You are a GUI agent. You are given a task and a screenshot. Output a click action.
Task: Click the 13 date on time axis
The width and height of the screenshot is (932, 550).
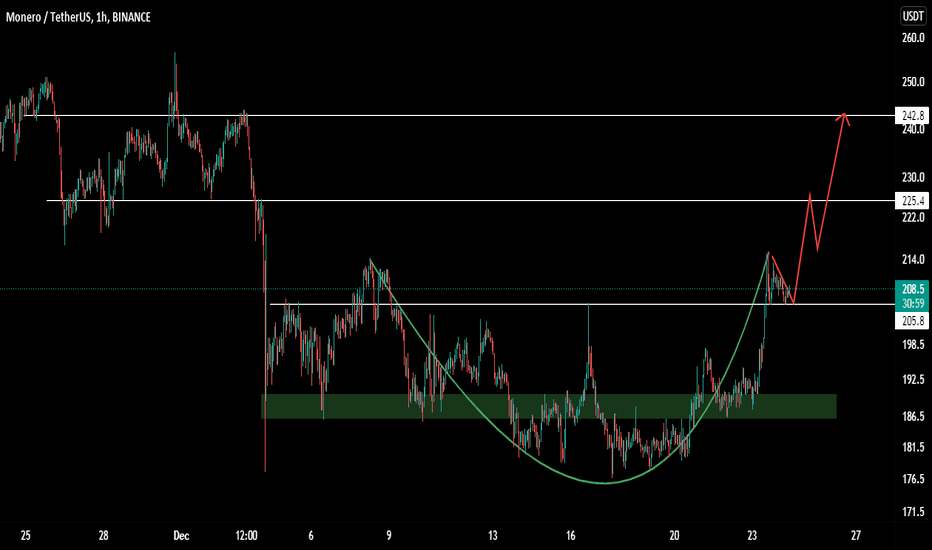pyautogui.click(x=493, y=536)
